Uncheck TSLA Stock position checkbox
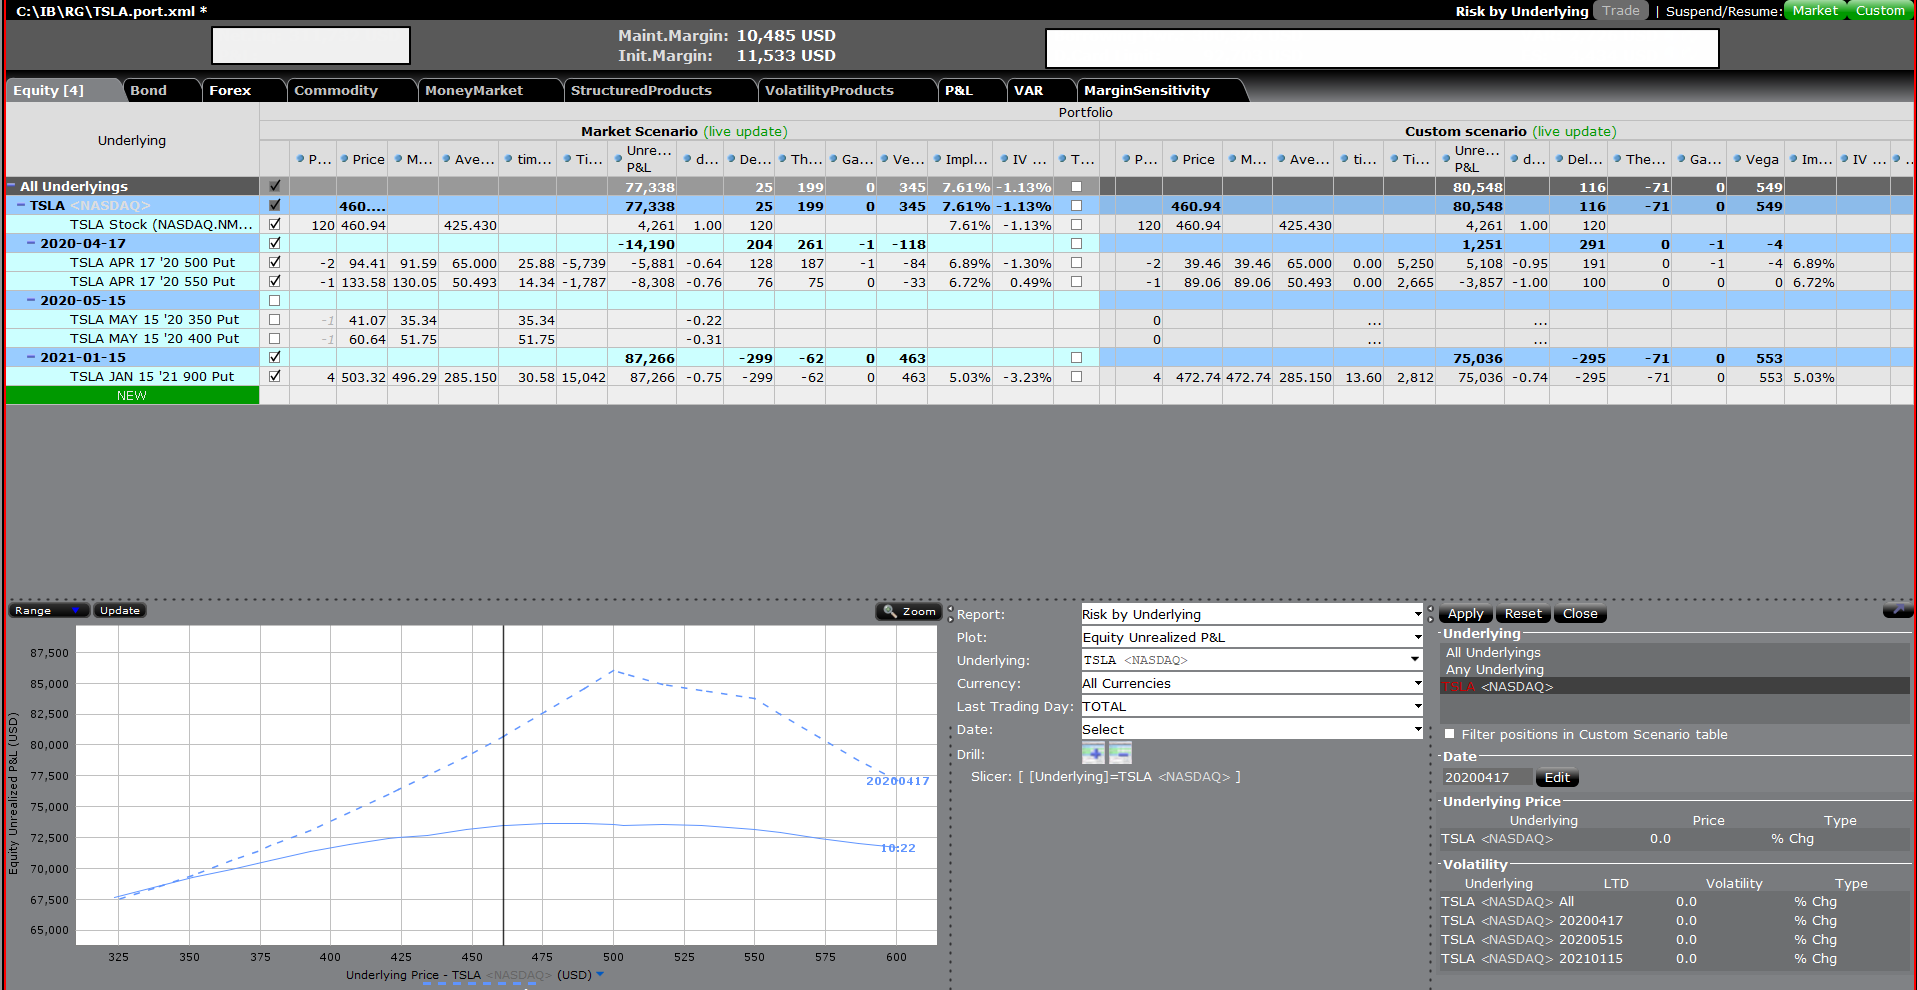The image size is (1917, 990). pyautogui.click(x=275, y=224)
